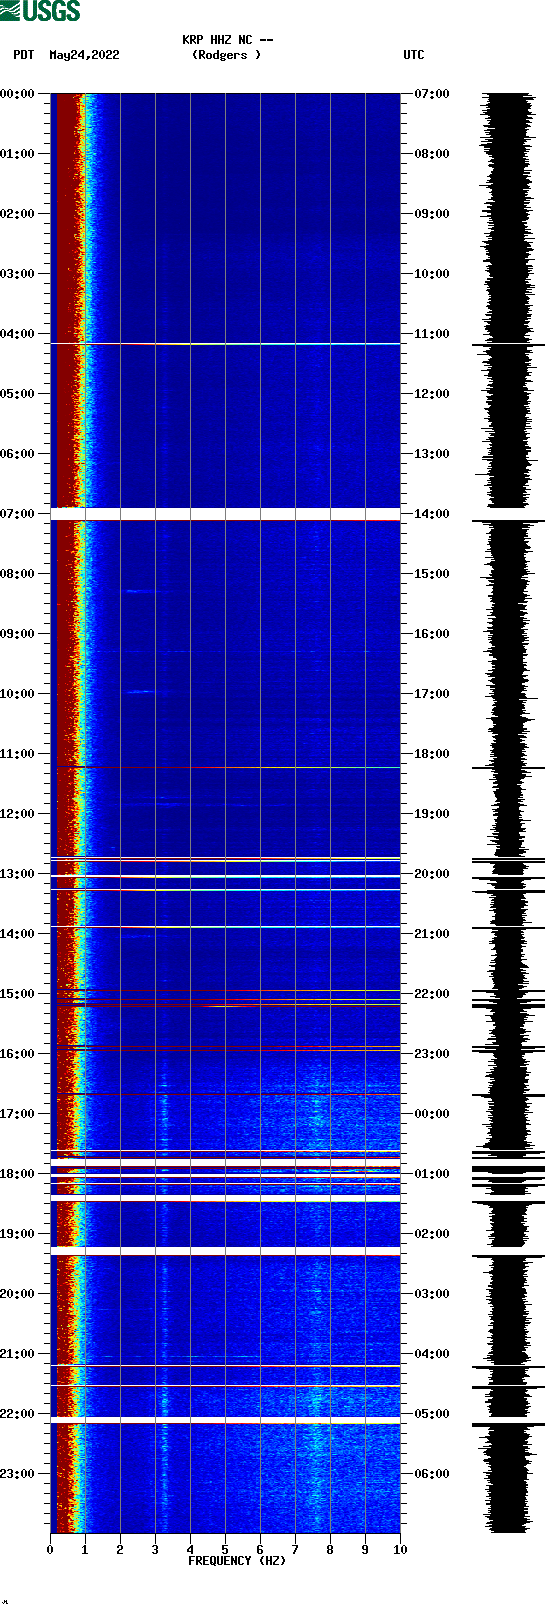Screen dimensions: 552x1613
Task: Click the white data gap at 07:00 PDT
Action: tap(225, 514)
